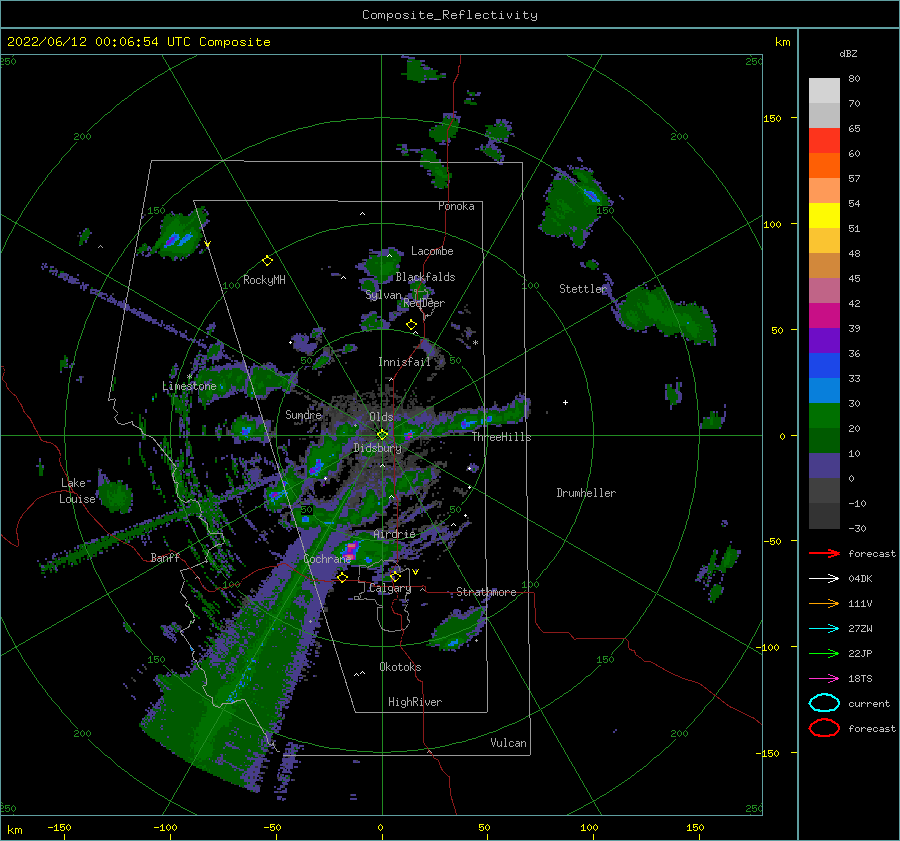Select the Innisfail map label

tap(404, 362)
